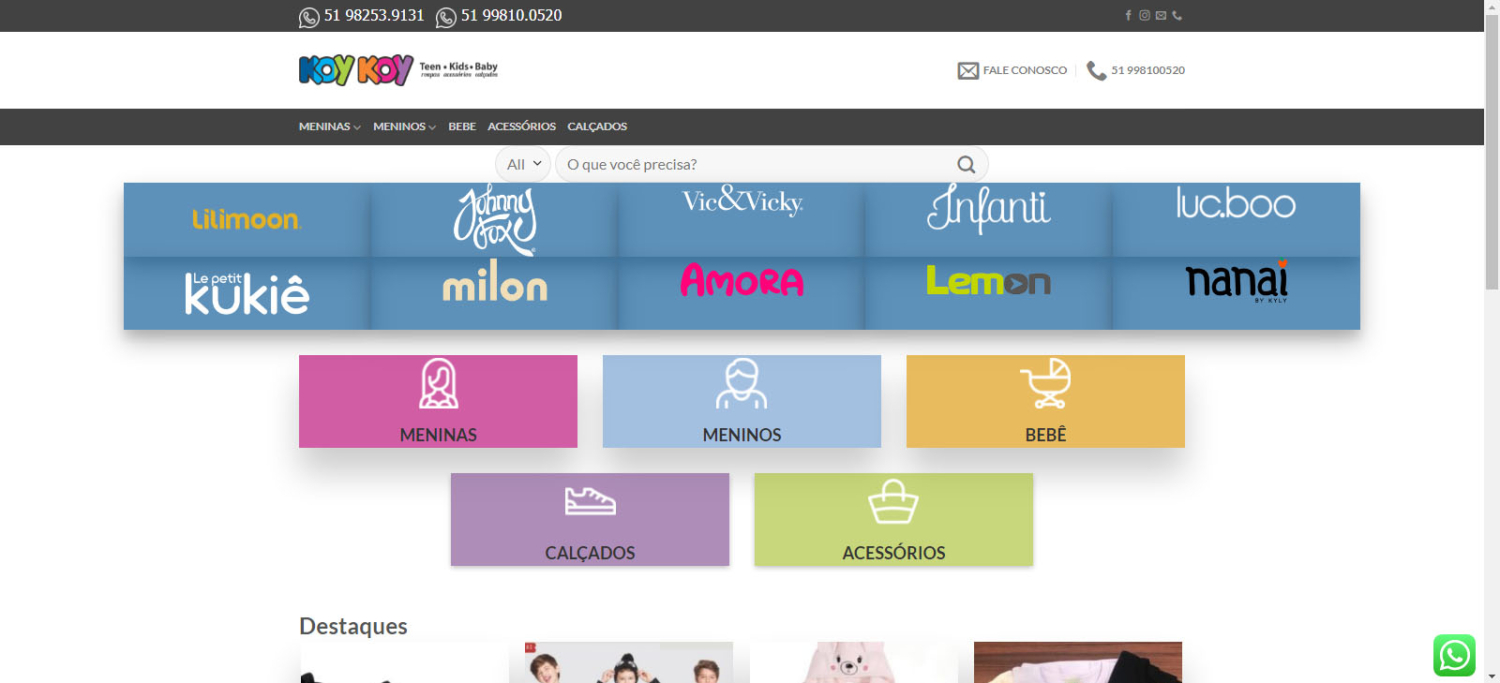Open the All category search dropdown
The height and width of the screenshot is (683, 1500).
(x=523, y=165)
